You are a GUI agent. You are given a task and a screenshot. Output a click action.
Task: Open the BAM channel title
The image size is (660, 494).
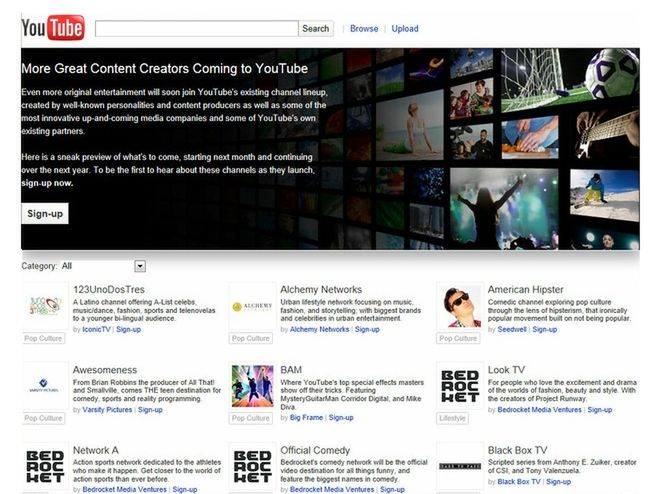pyautogui.click(x=291, y=370)
